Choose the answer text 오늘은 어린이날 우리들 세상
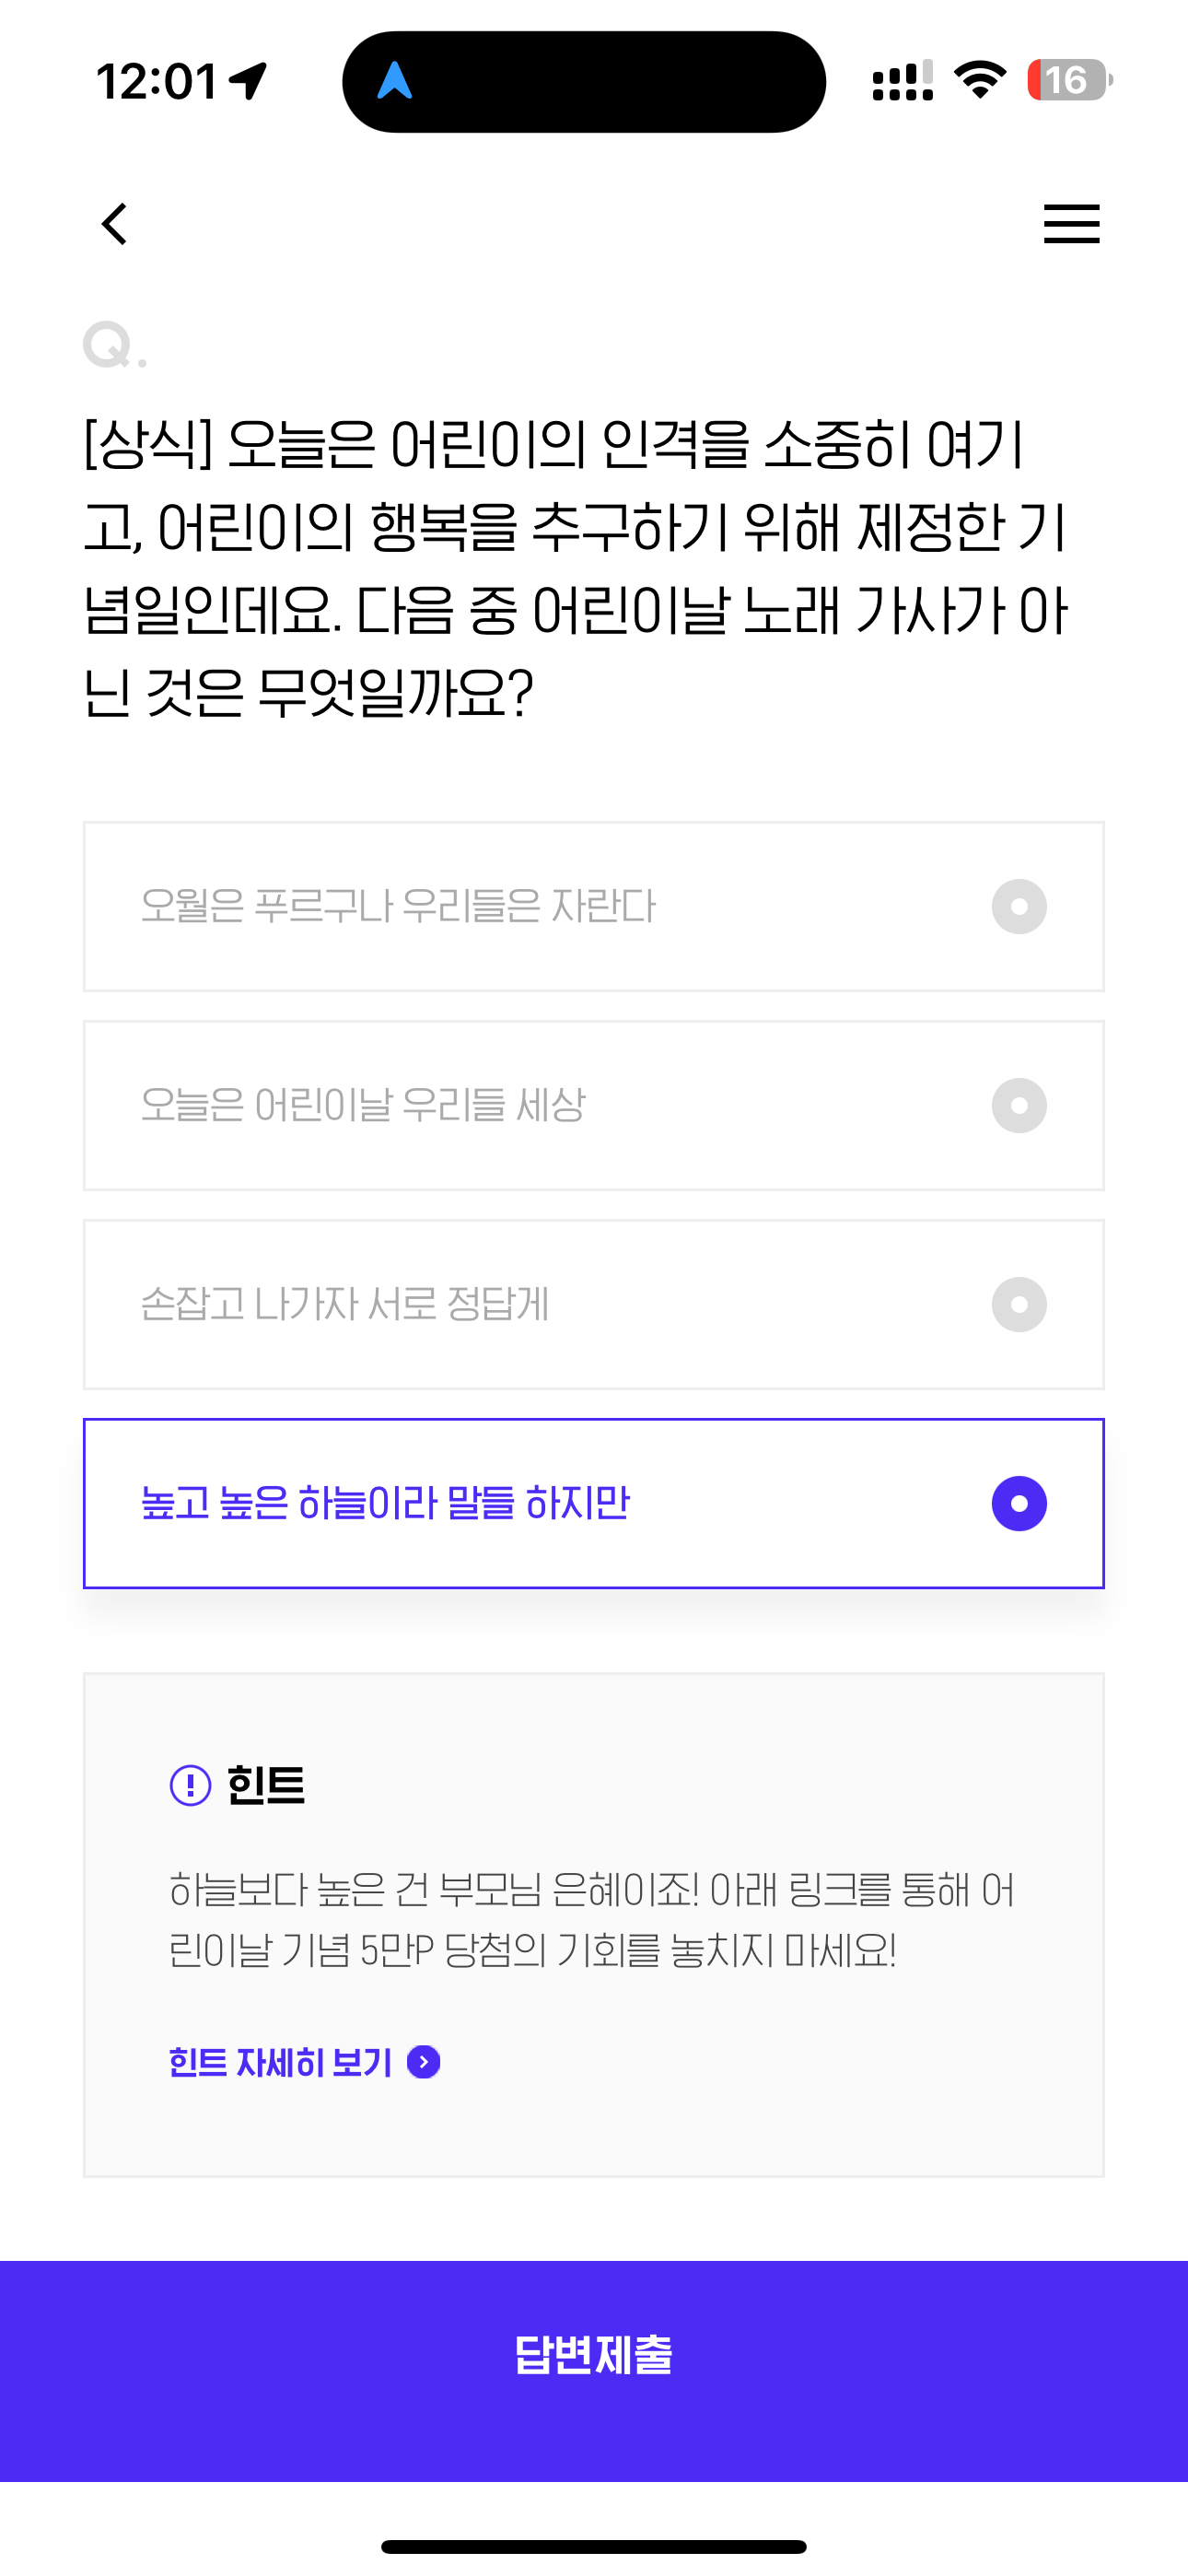 point(363,1106)
